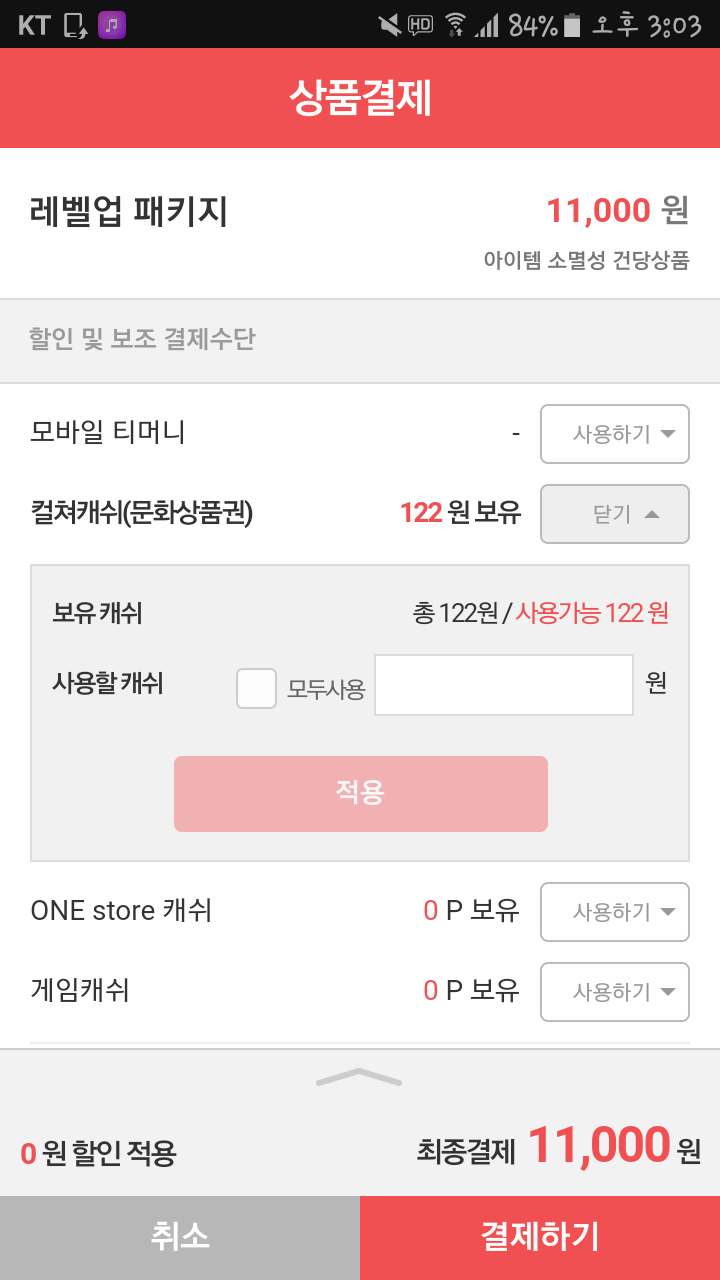Screen dimensions: 720x1280
Task: Open the 게임캐쉬 사용하기 dropdown
Action: pos(614,992)
